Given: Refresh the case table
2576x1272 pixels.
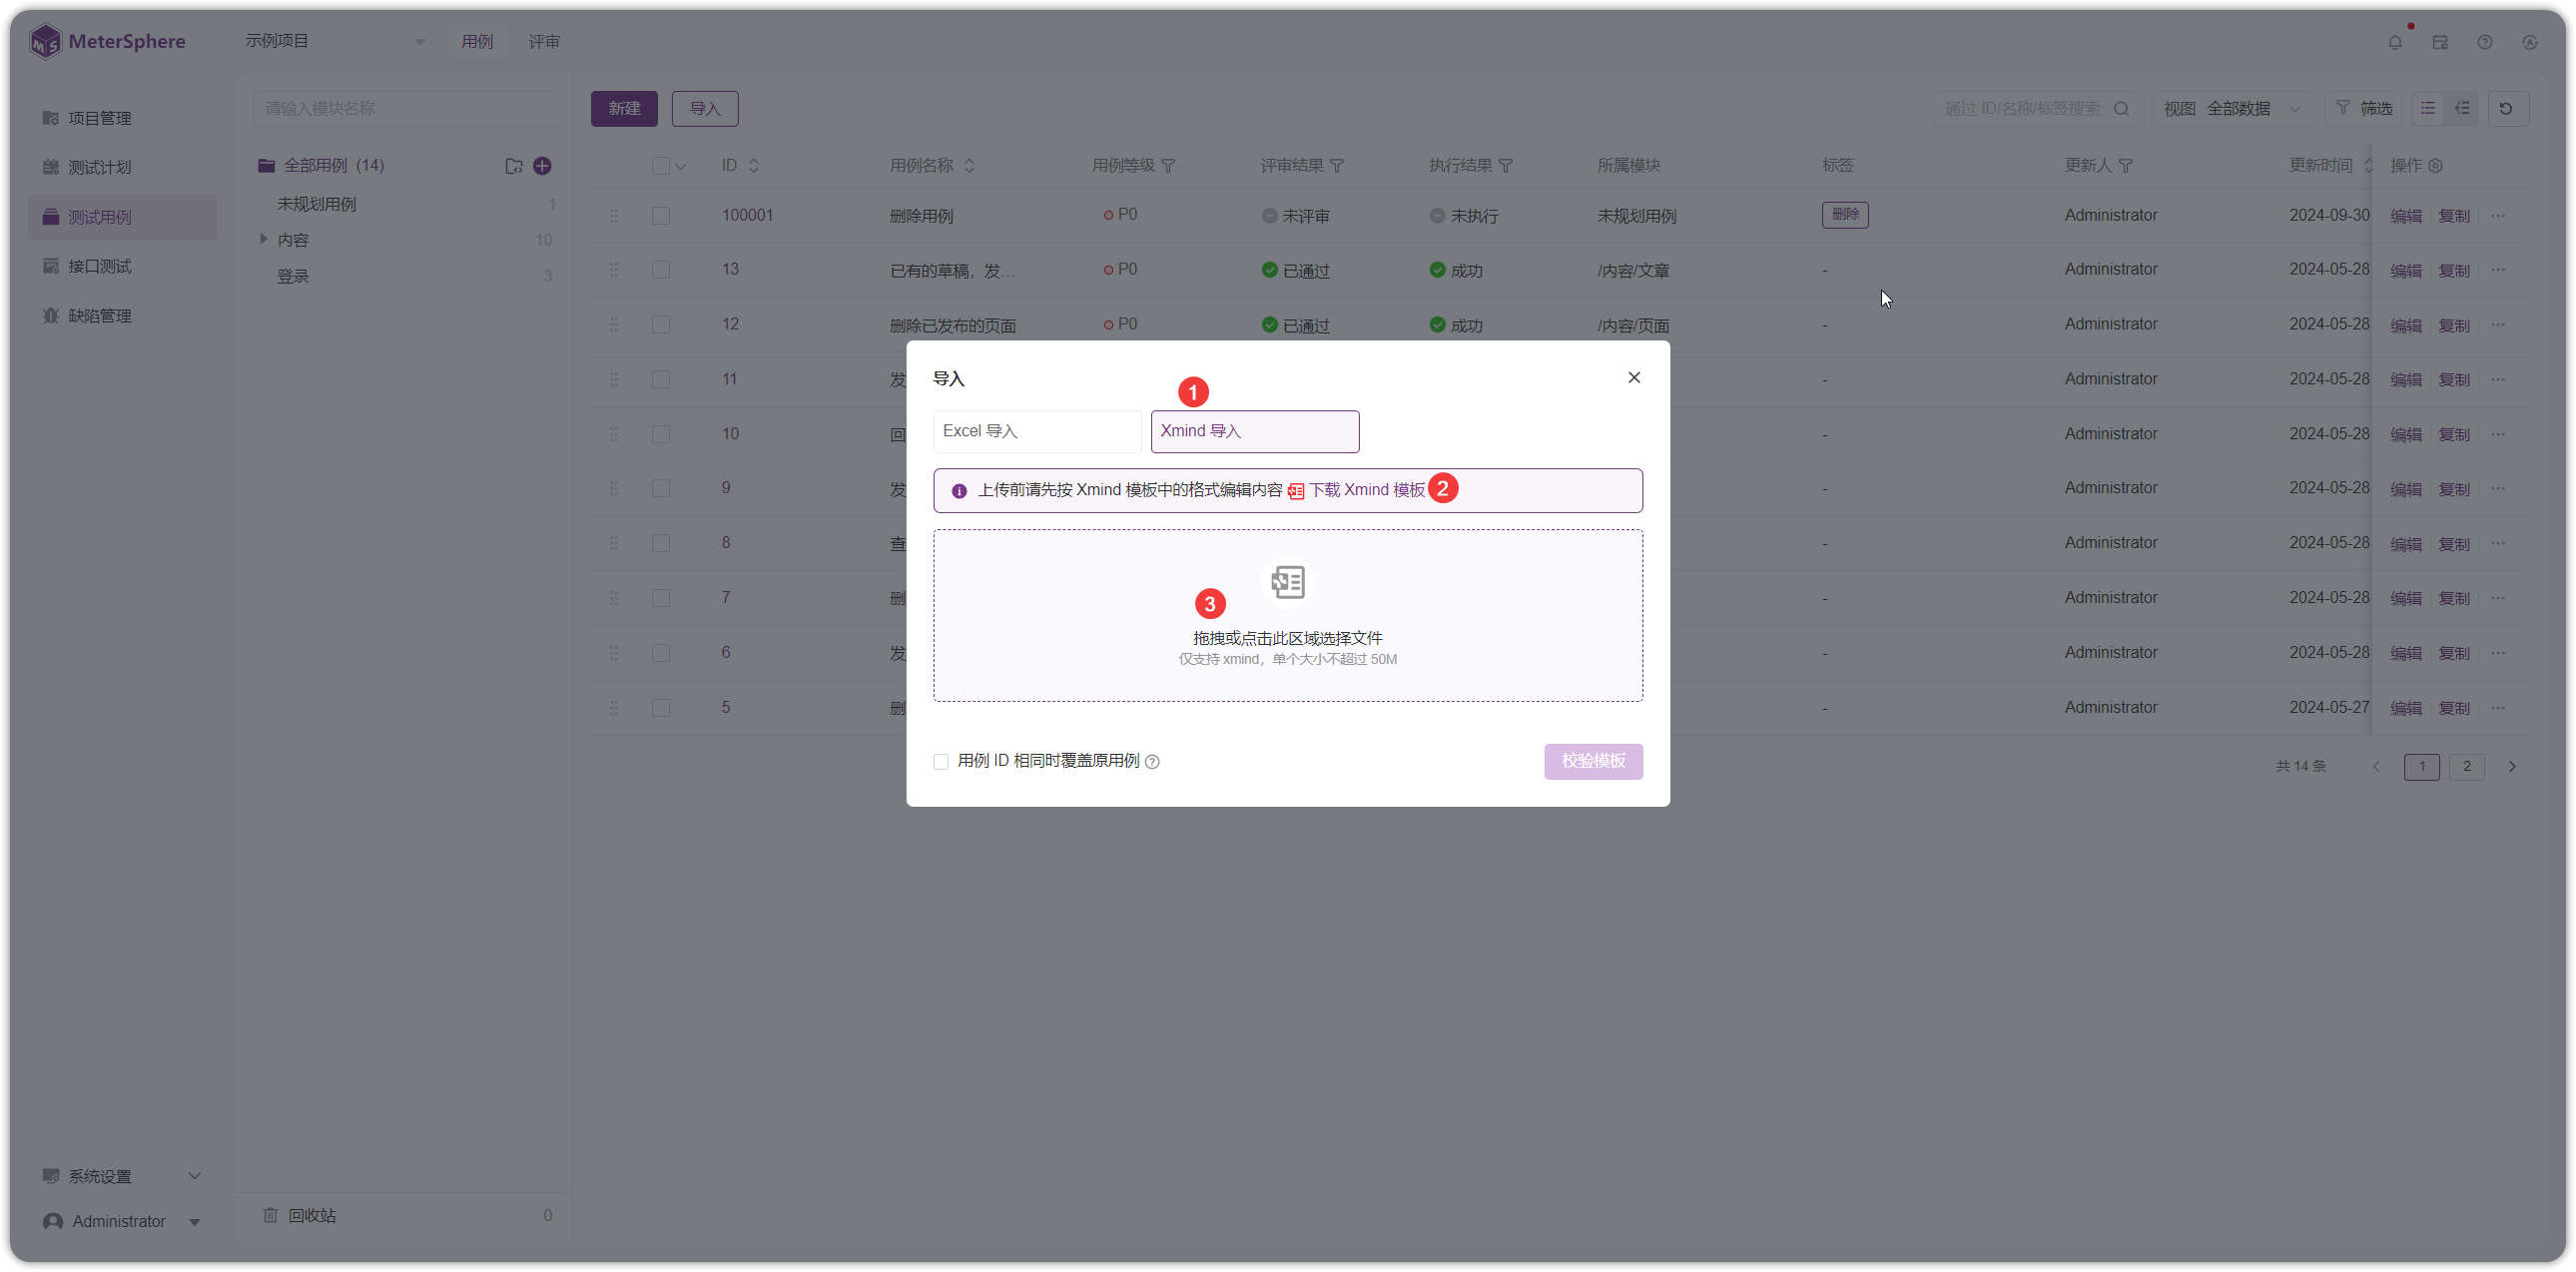Looking at the screenshot, I should tap(2506, 108).
